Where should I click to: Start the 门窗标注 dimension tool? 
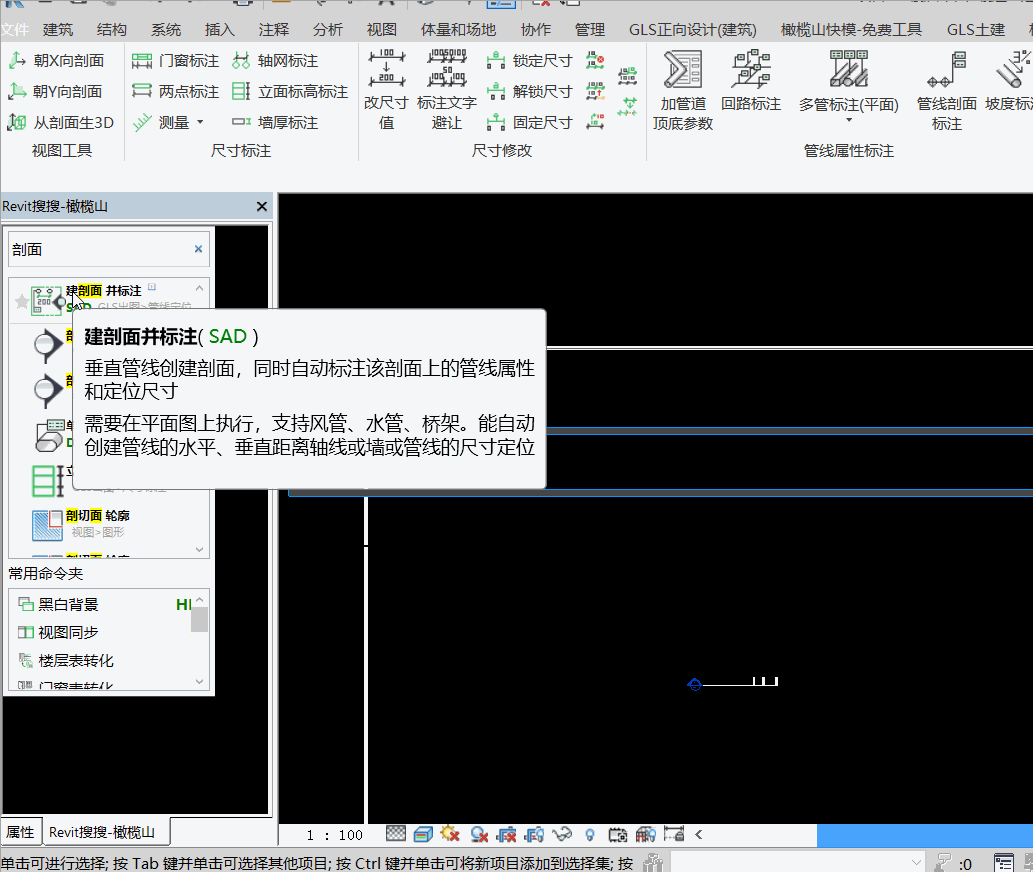175,61
